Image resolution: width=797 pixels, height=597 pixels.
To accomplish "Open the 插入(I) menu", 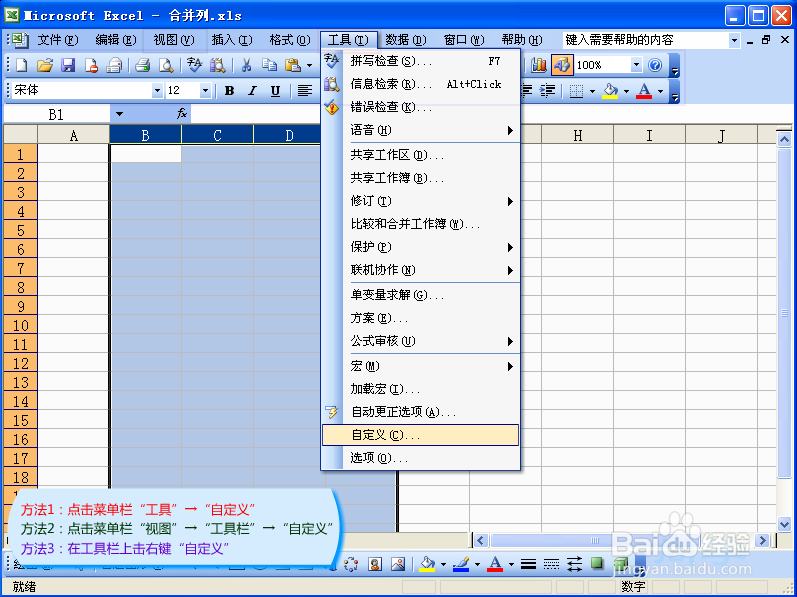I will click(x=232, y=40).
